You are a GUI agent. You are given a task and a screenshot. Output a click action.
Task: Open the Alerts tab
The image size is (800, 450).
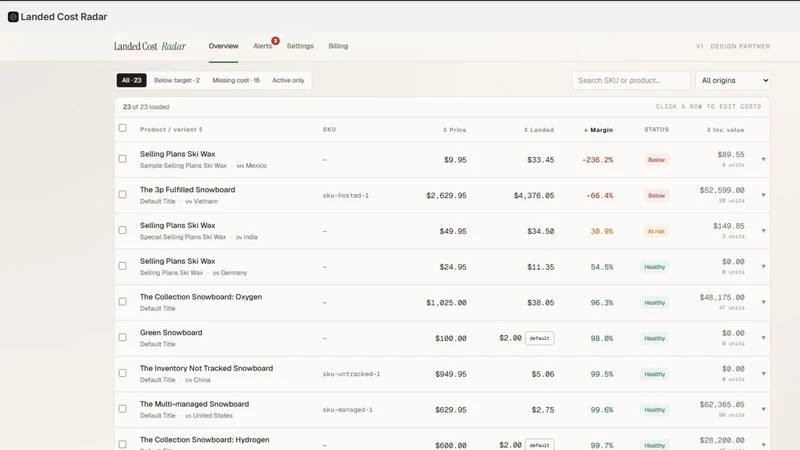(x=263, y=46)
